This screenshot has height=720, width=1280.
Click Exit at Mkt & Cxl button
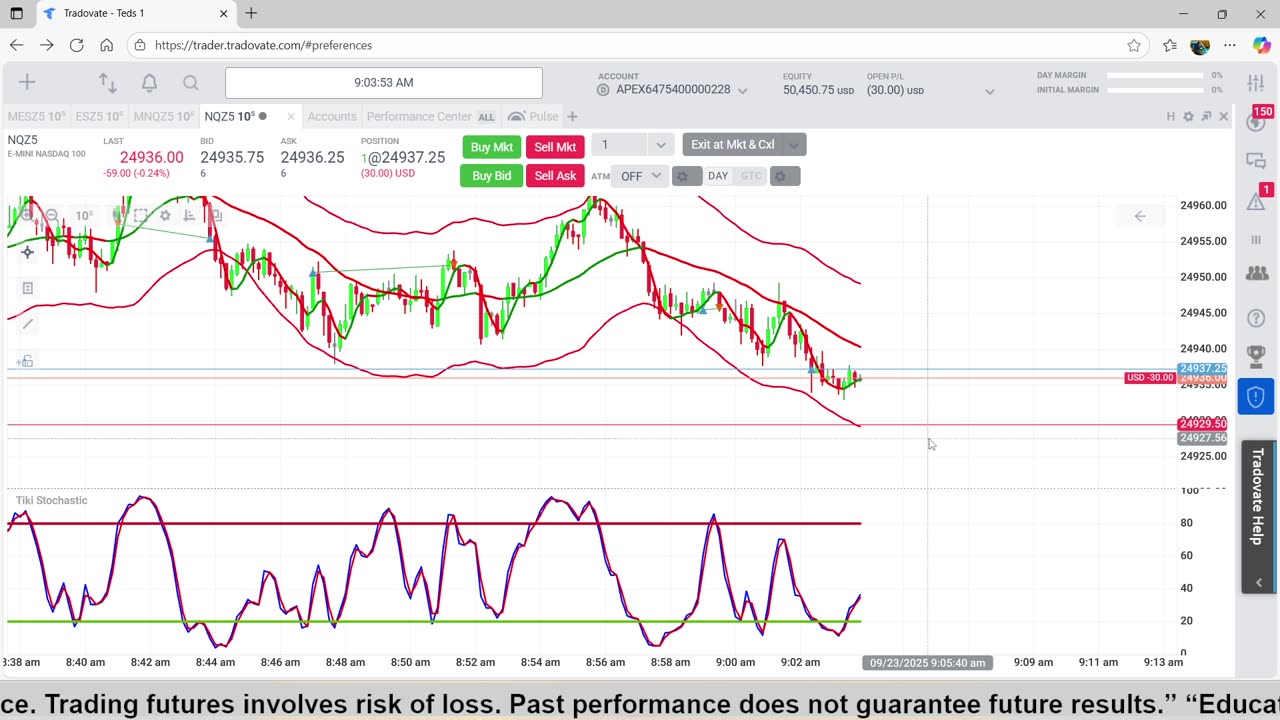tap(733, 145)
